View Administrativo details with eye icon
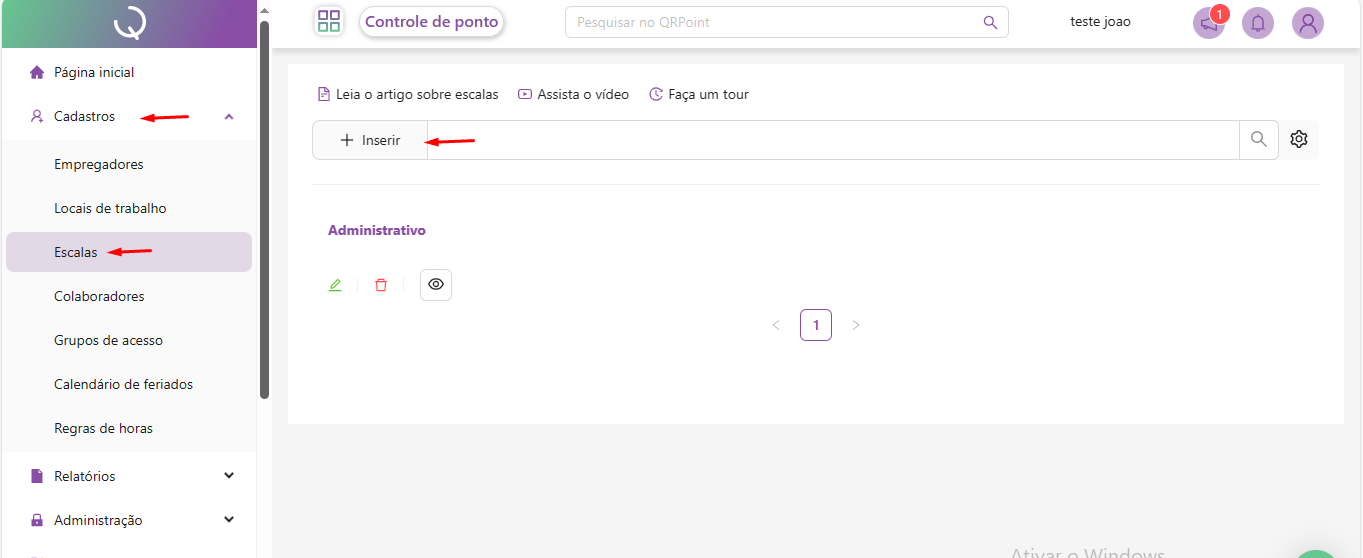The width and height of the screenshot is (1363, 558). tap(436, 285)
